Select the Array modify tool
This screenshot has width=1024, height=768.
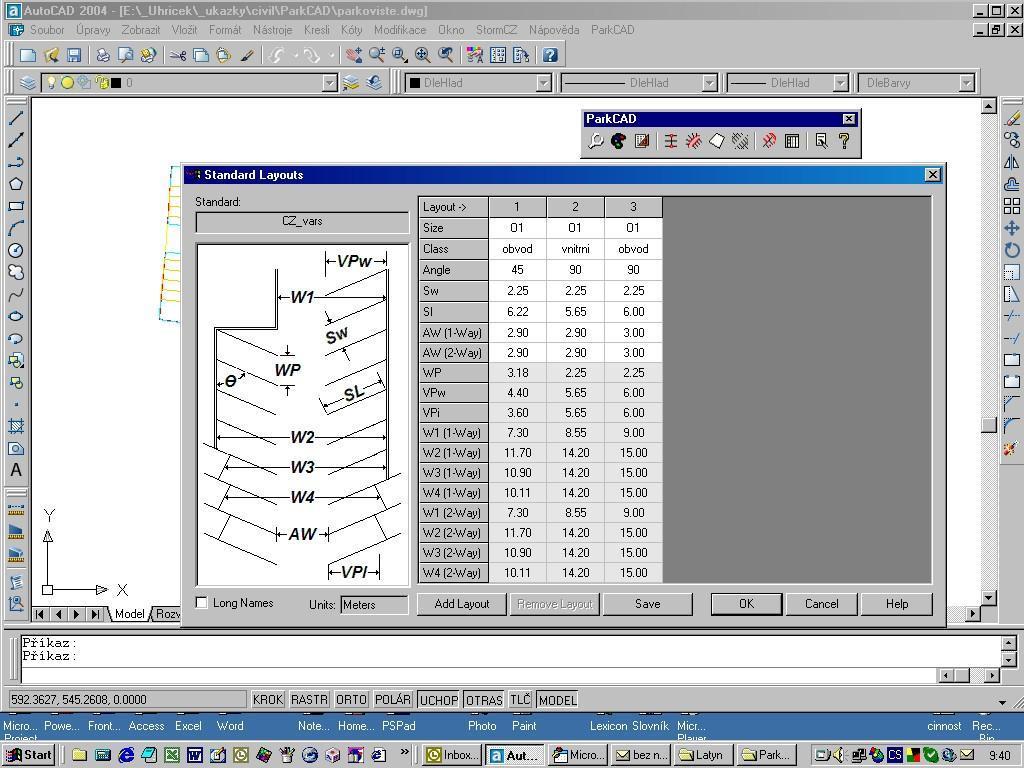point(1012,206)
